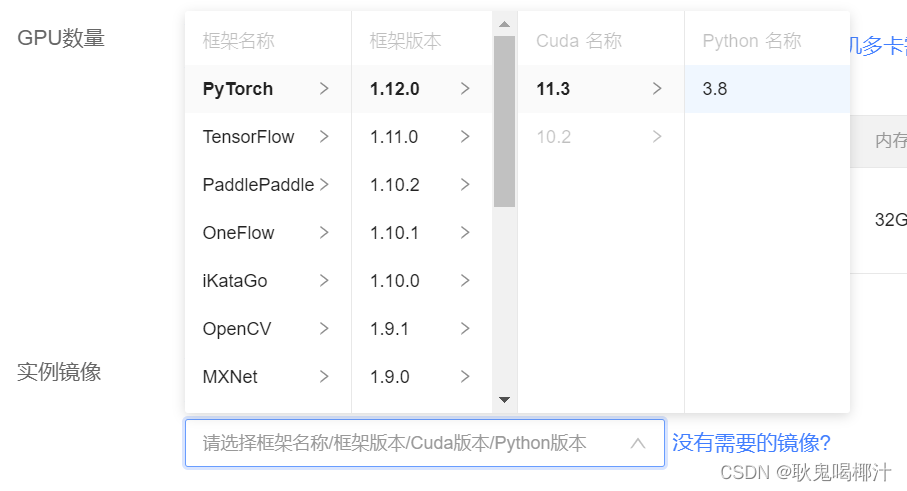The image size is (907, 491).
Task: Choose framework version 1.11.0
Action: pyautogui.click(x=422, y=136)
